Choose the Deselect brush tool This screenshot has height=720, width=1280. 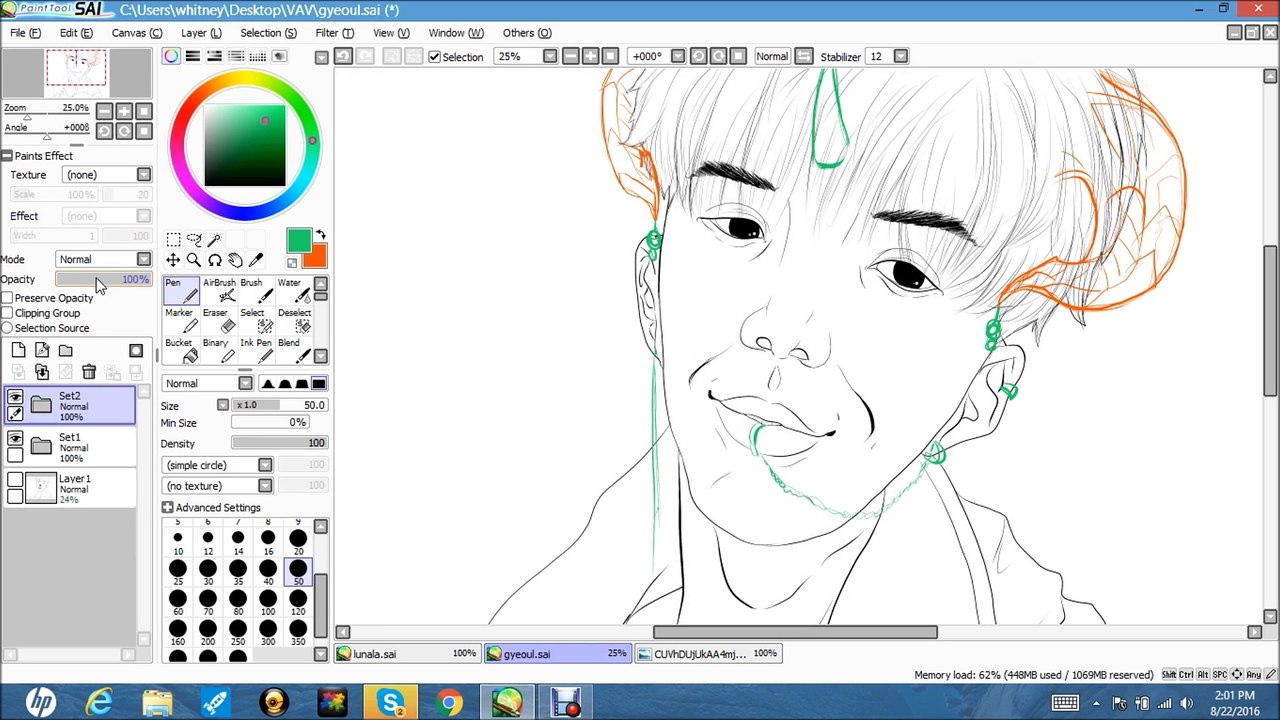coord(294,320)
